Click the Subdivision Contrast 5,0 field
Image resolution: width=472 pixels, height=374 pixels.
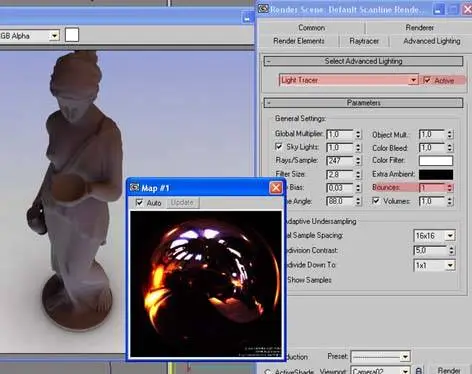coord(430,250)
